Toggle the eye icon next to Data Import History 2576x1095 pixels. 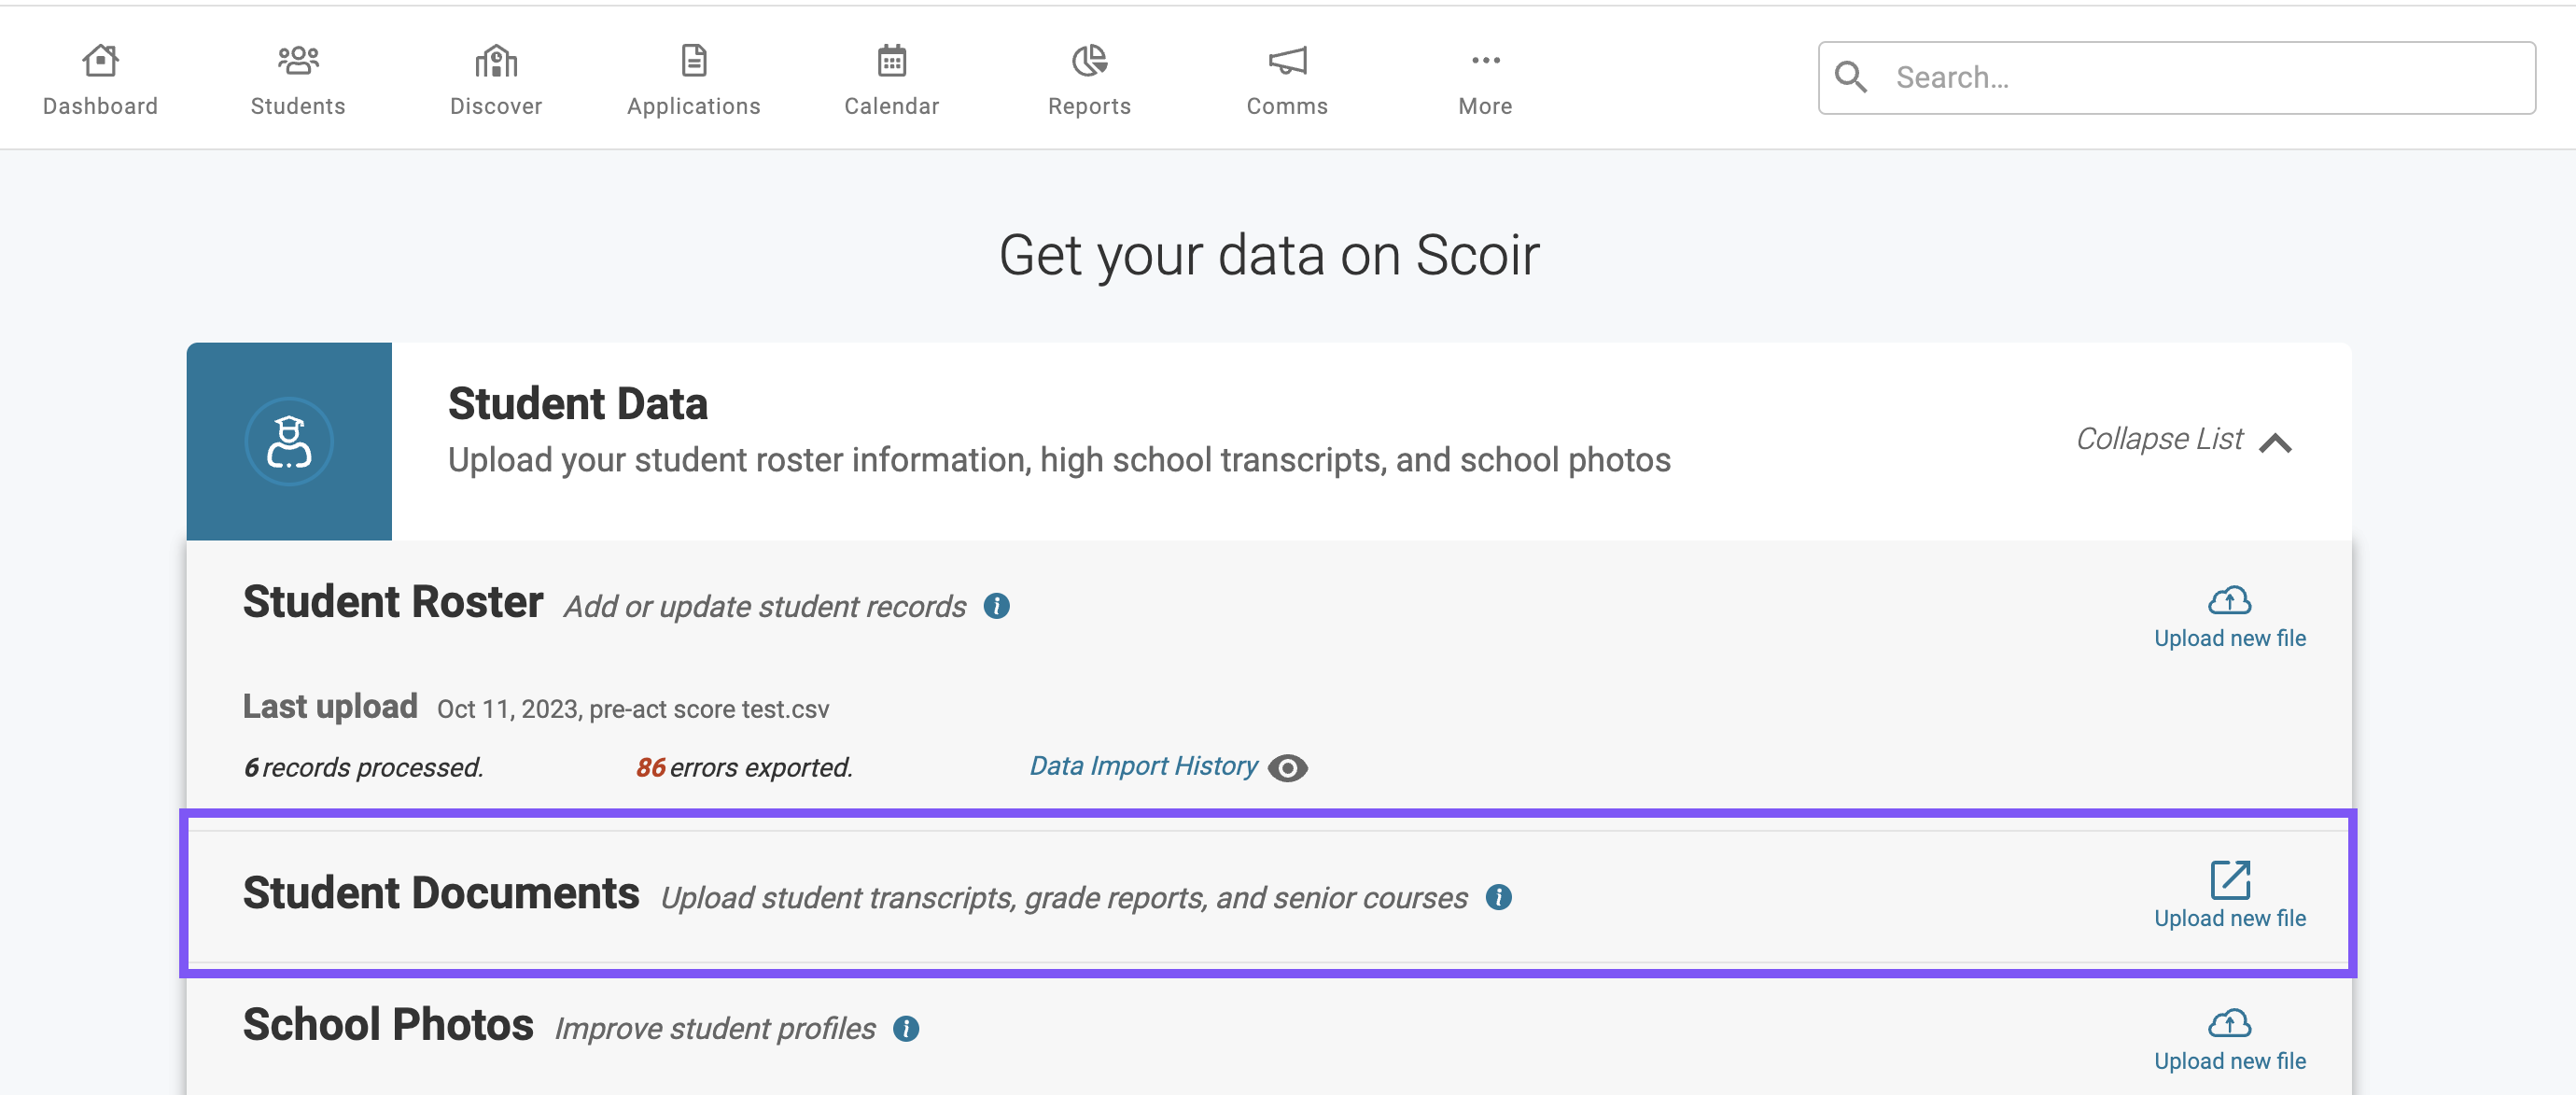tap(1287, 767)
